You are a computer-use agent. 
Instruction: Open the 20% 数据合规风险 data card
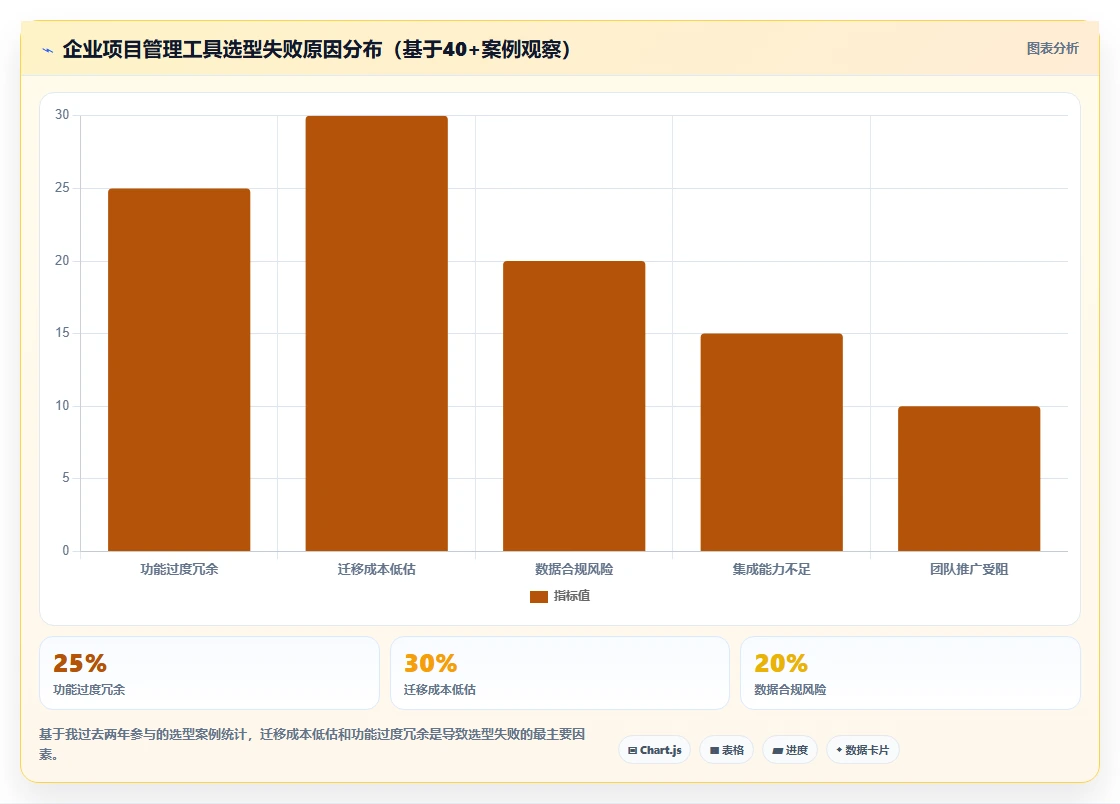coord(911,673)
